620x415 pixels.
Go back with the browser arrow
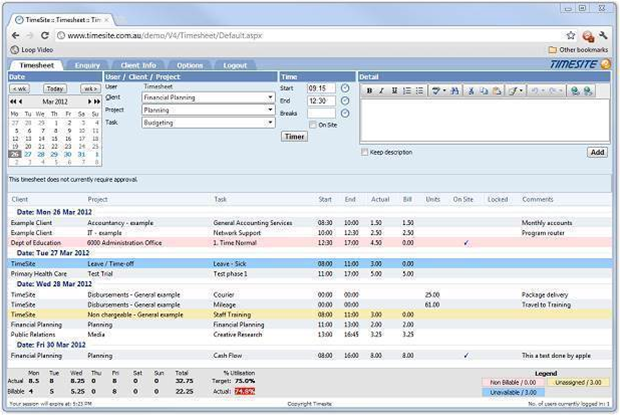point(15,36)
